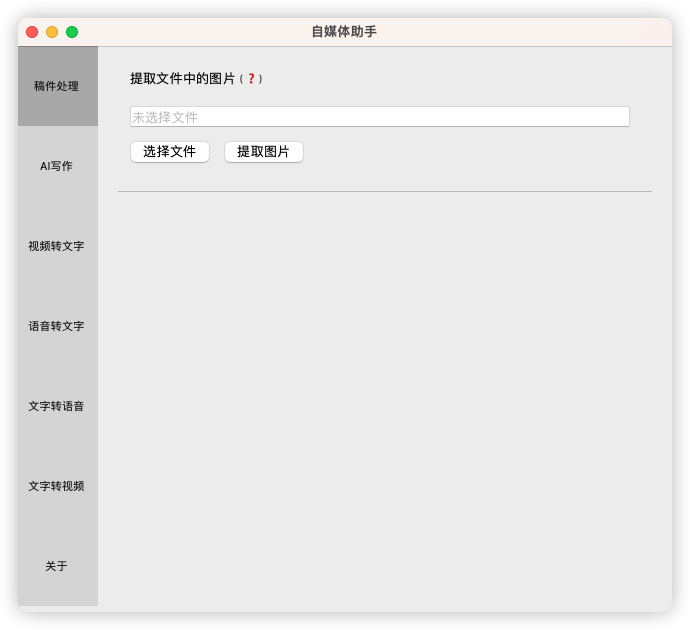Screen dimensions: 690x630
Task: Open the 稿件处理 sidebar tab
Action: (57, 86)
